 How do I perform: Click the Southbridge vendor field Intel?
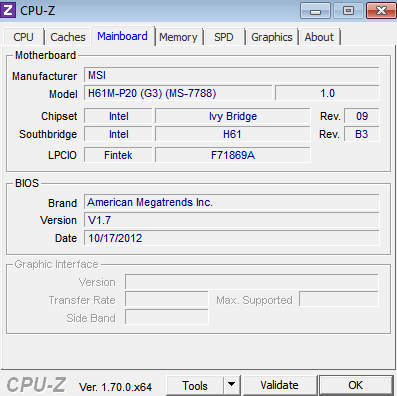click(118, 134)
